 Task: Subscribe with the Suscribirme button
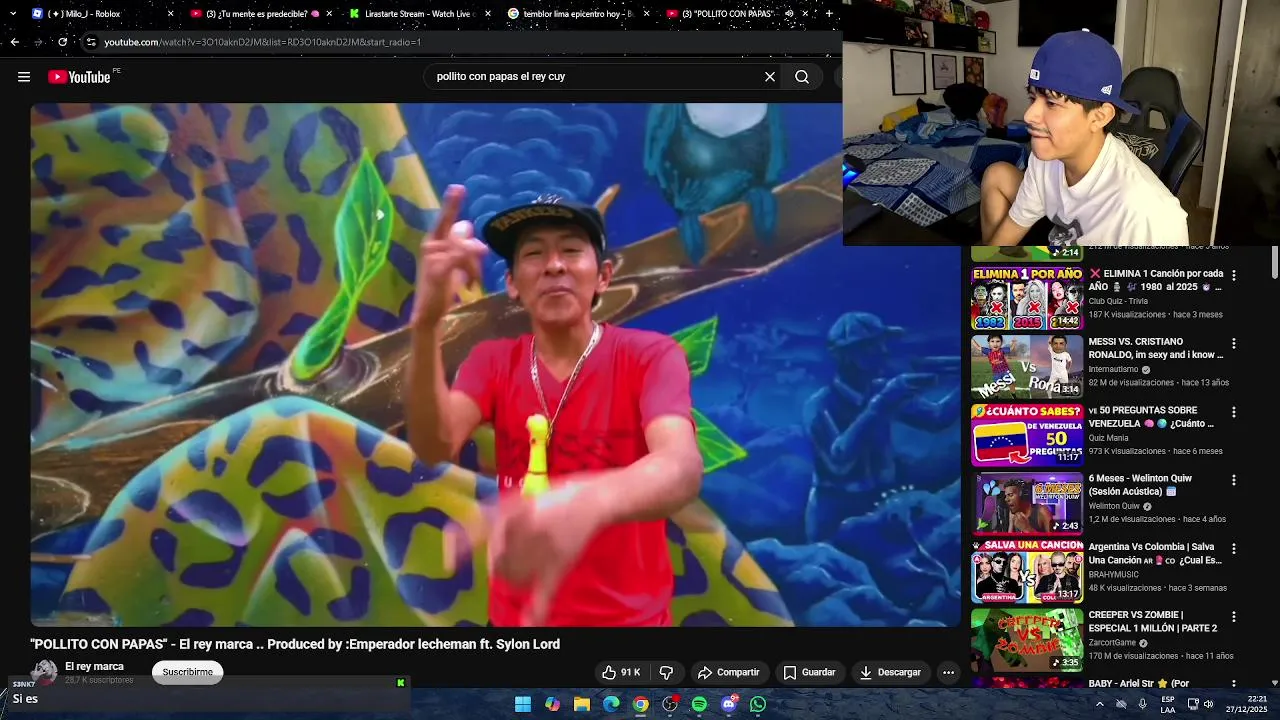click(188, 672)
